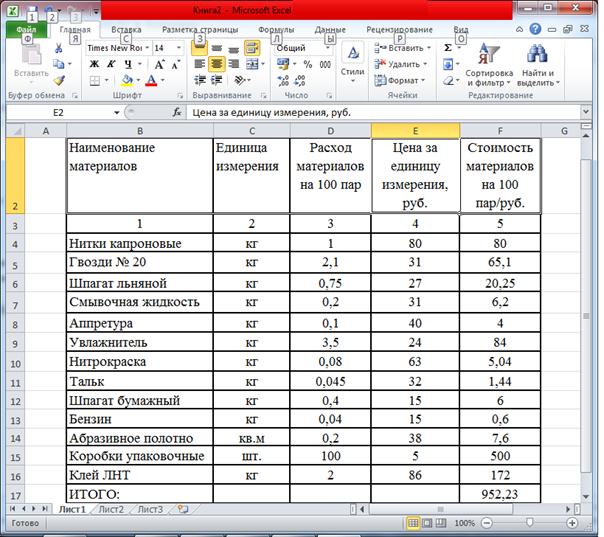Open Find and Select (Найти и выделить)
The height and width of the screenshot is (537, 604).
click(538, 65)
